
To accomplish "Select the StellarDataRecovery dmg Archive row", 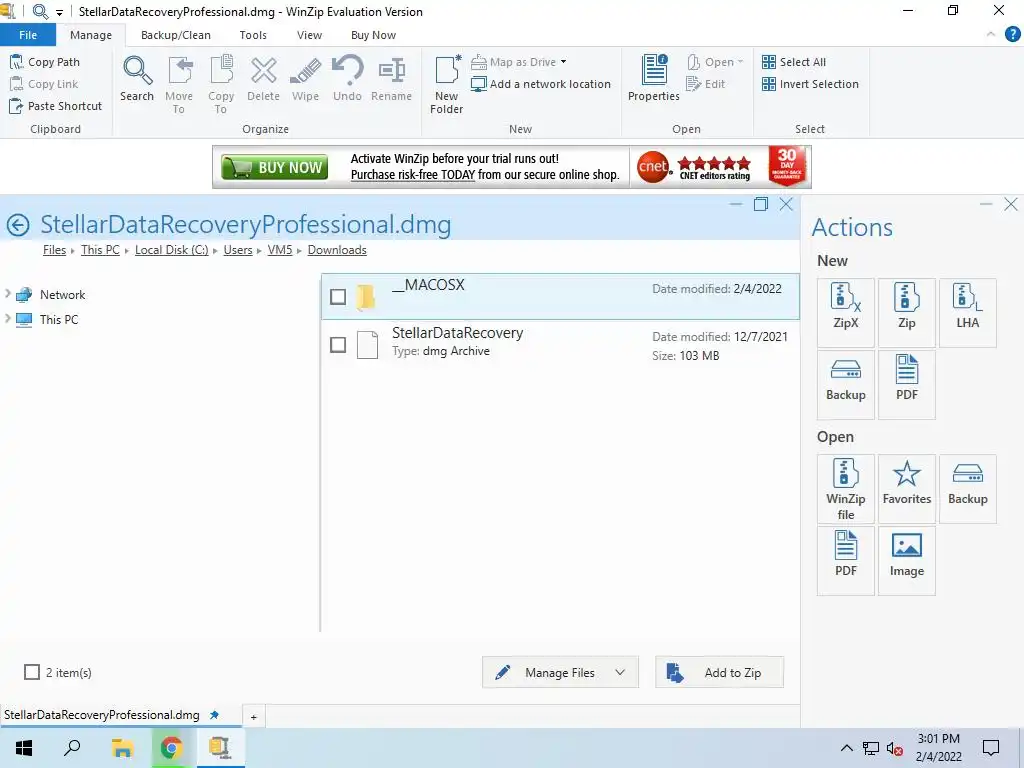I will pyautogui.click(x=560, y=344).
